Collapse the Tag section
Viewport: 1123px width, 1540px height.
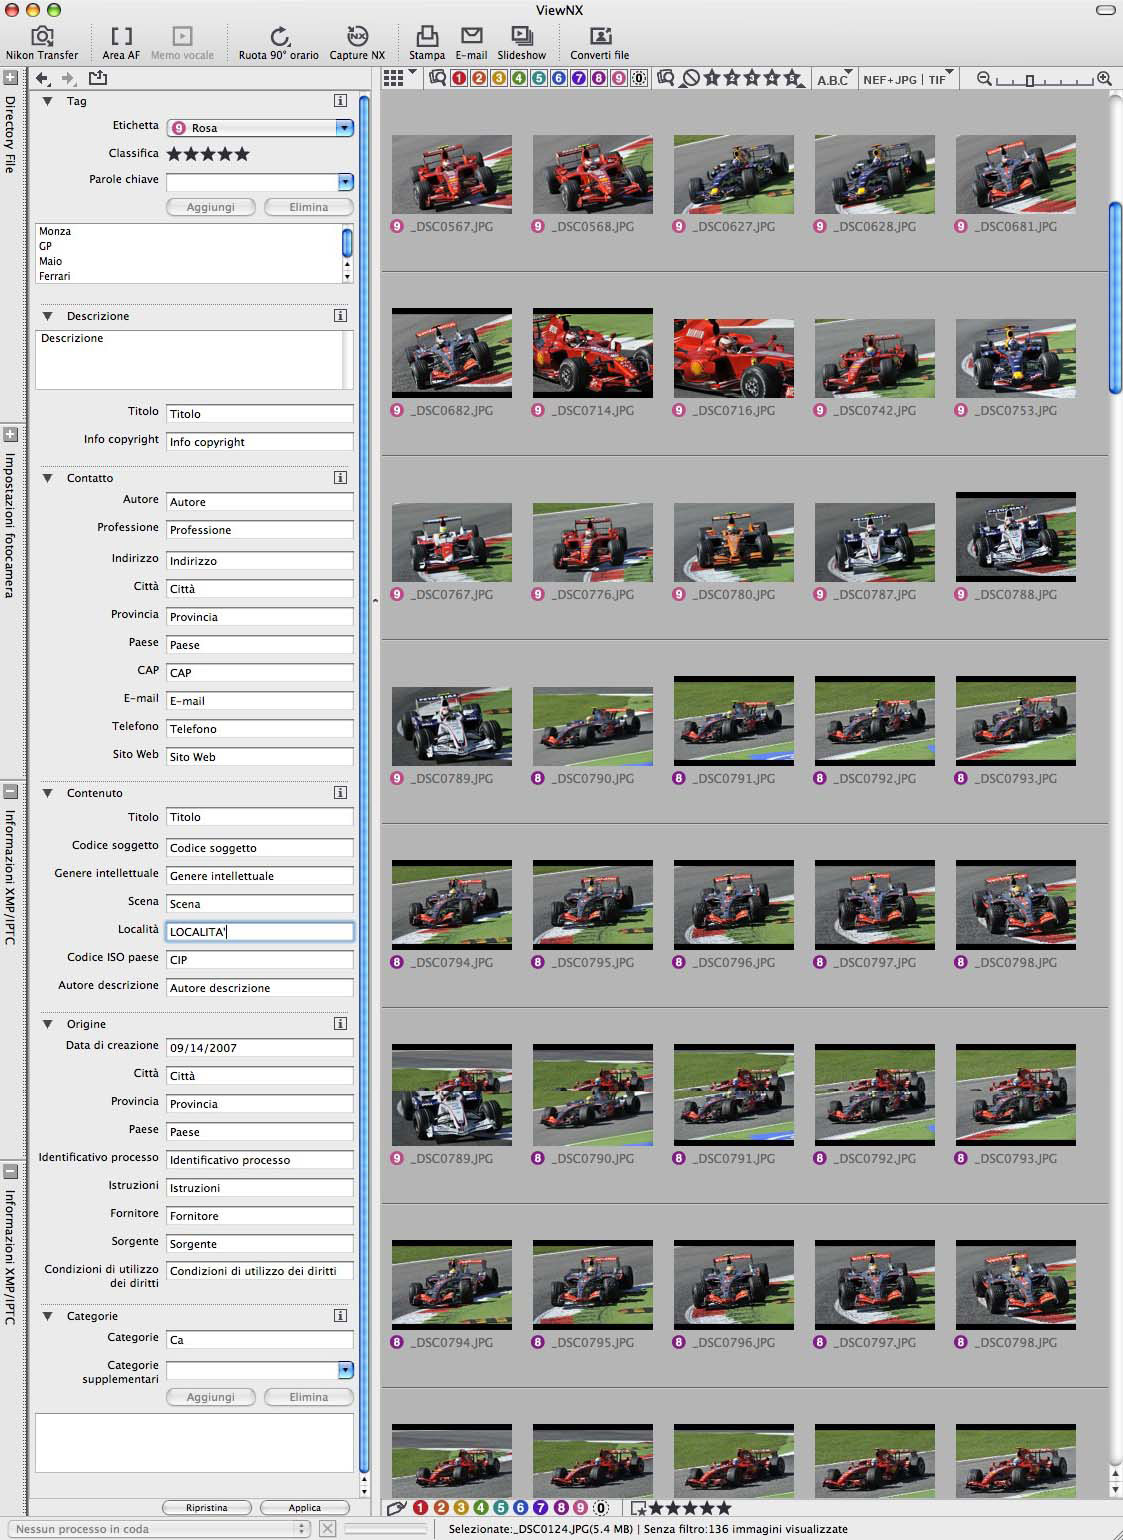tap(47, 101)
